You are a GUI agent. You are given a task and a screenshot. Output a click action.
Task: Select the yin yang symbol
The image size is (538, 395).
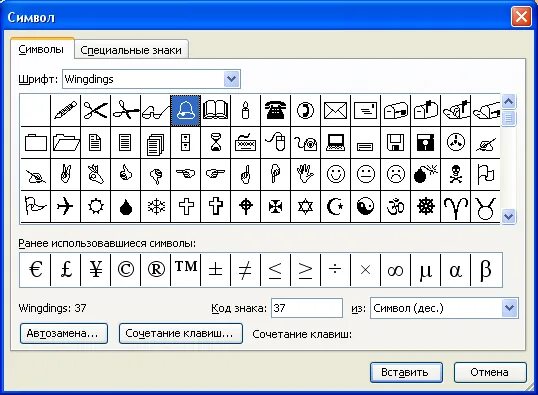point(365,207)
